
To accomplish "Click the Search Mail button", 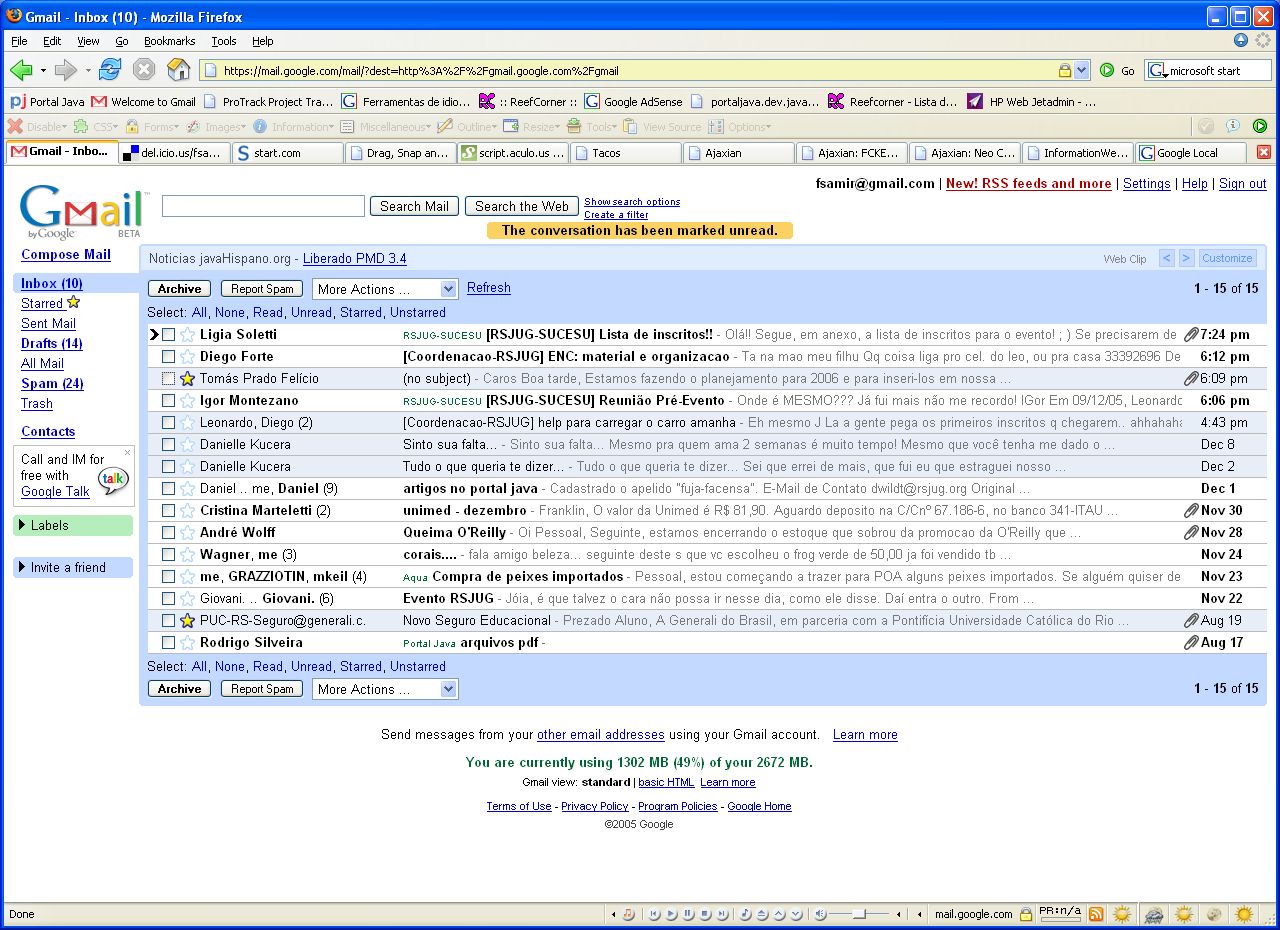I will coord(414,206).
